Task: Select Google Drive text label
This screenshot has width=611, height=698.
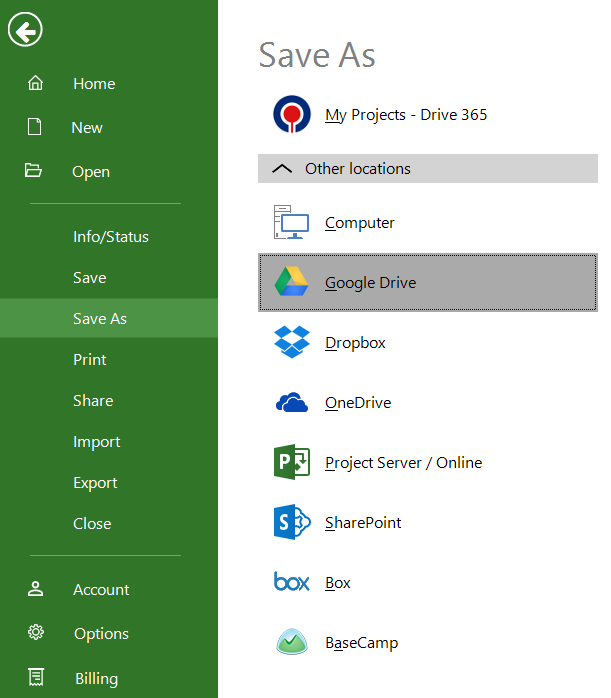Action: [x=371, y=283]
